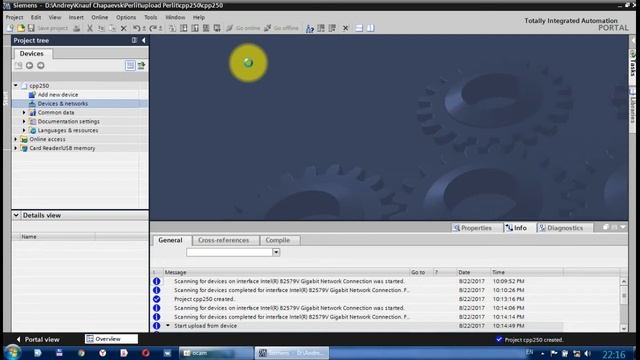Viewport: 640px width, 360px height.
Task: Select Add new device in tree
Action: tap(58, 95)
